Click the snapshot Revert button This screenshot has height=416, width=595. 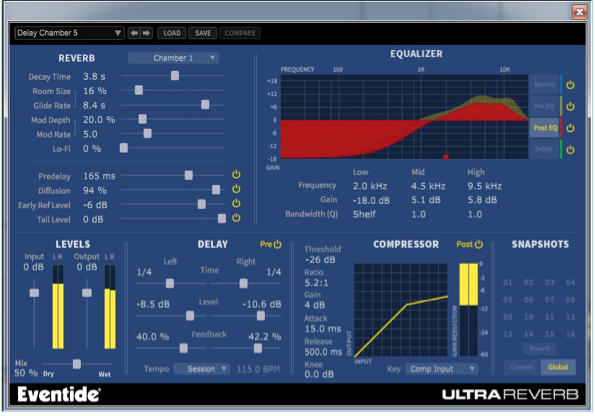tap(539, 348)
